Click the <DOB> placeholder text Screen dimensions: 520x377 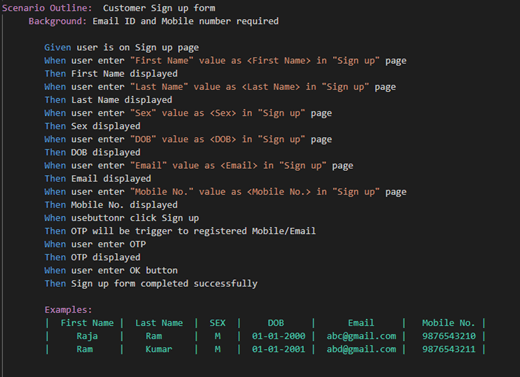(223, 139)
